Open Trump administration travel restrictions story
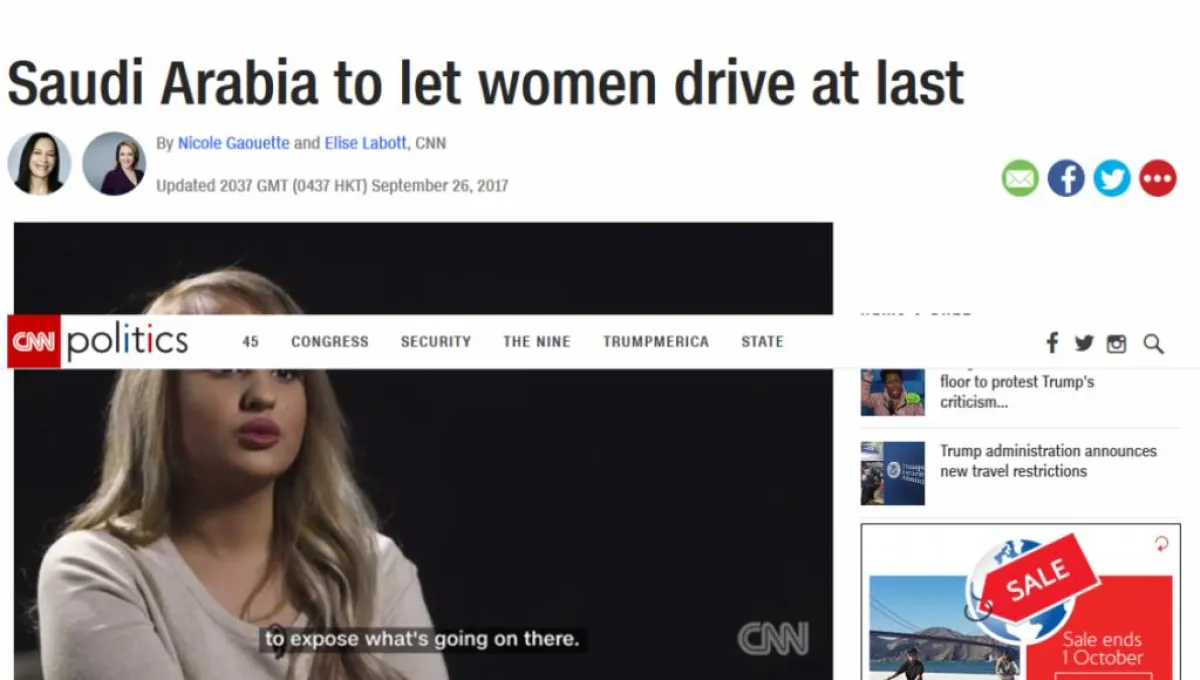Viewport: 1200px width, 680px height. pos(1048,461)
